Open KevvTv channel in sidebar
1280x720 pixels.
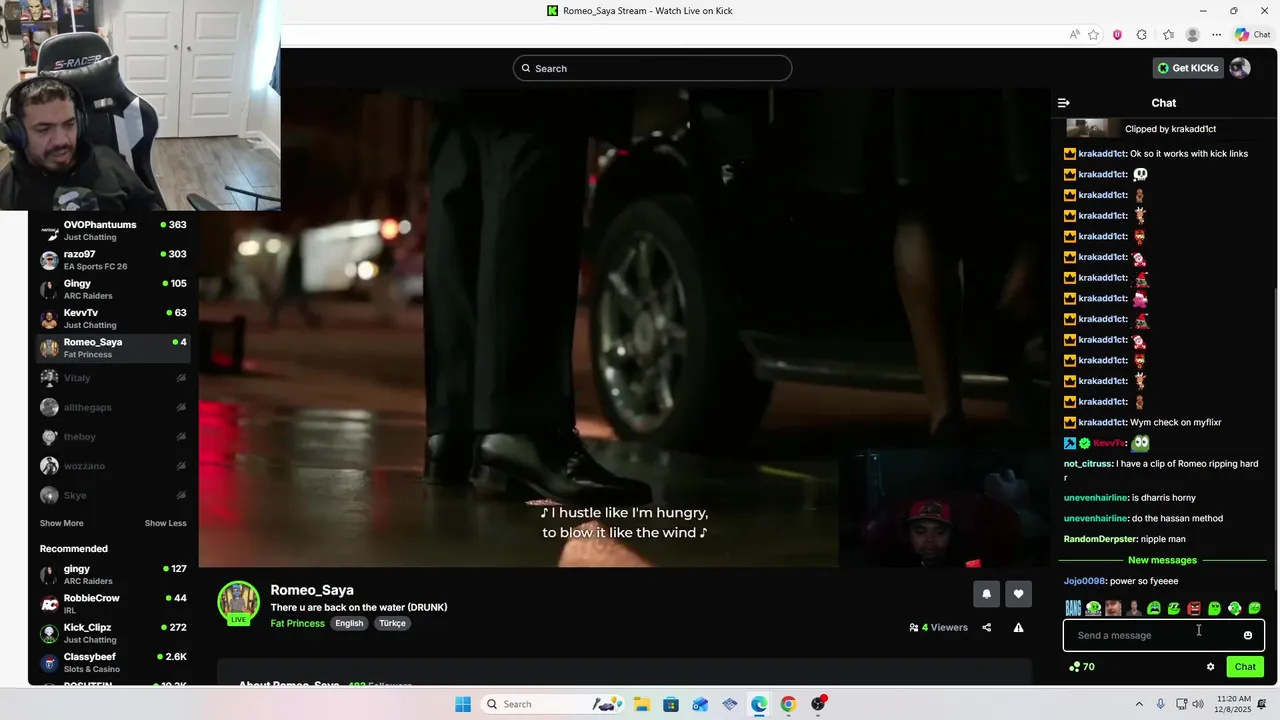pyautogui.click(x=113, y=319)
